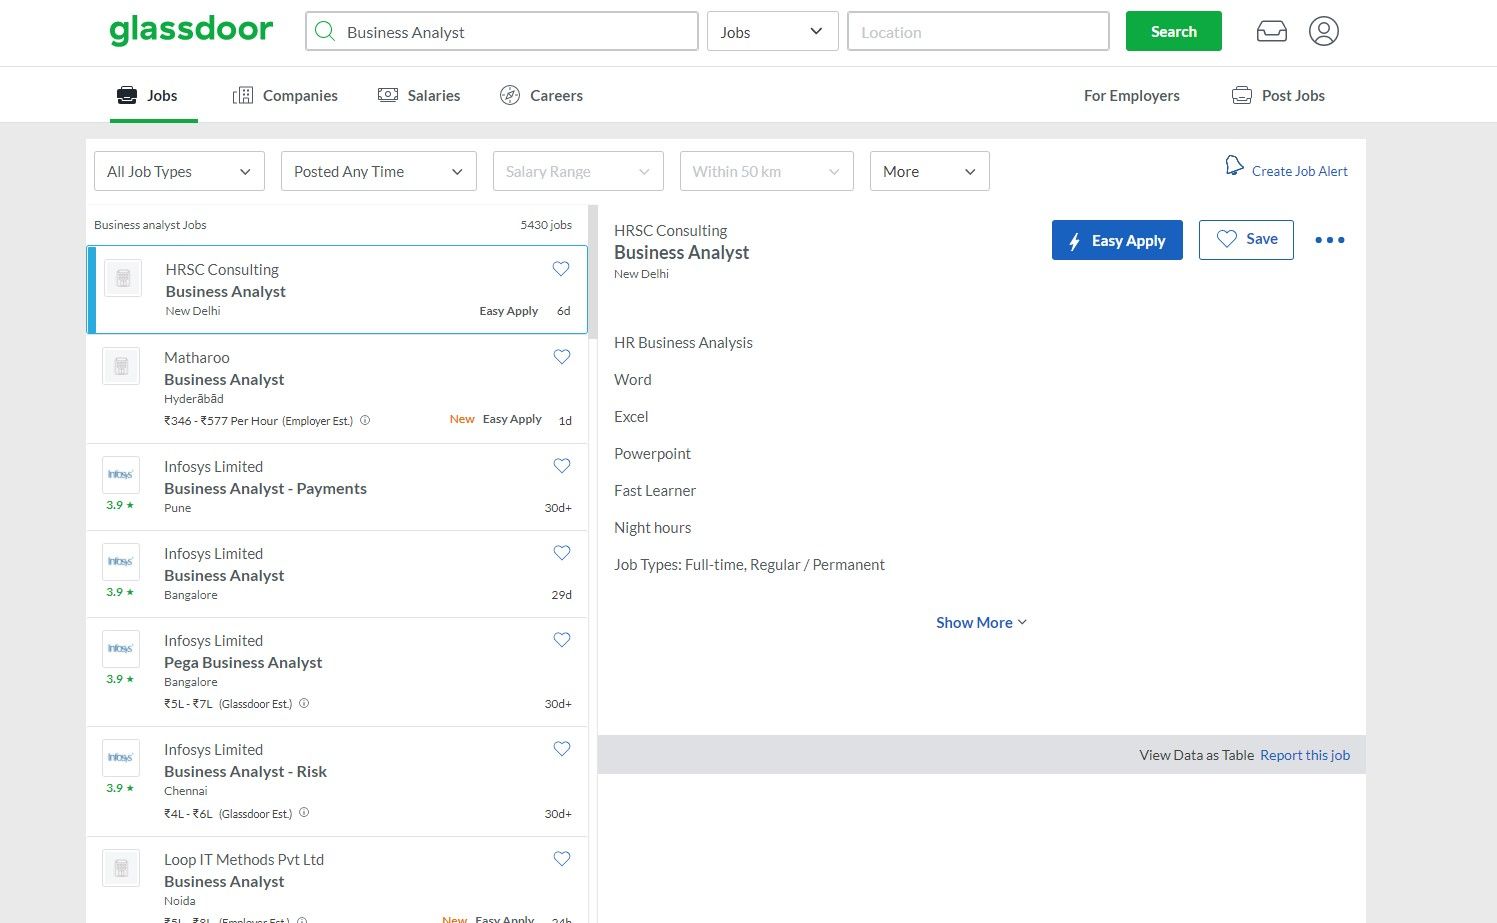Expand job description with Show More
1497x923 pixels.
click(981, 622)
